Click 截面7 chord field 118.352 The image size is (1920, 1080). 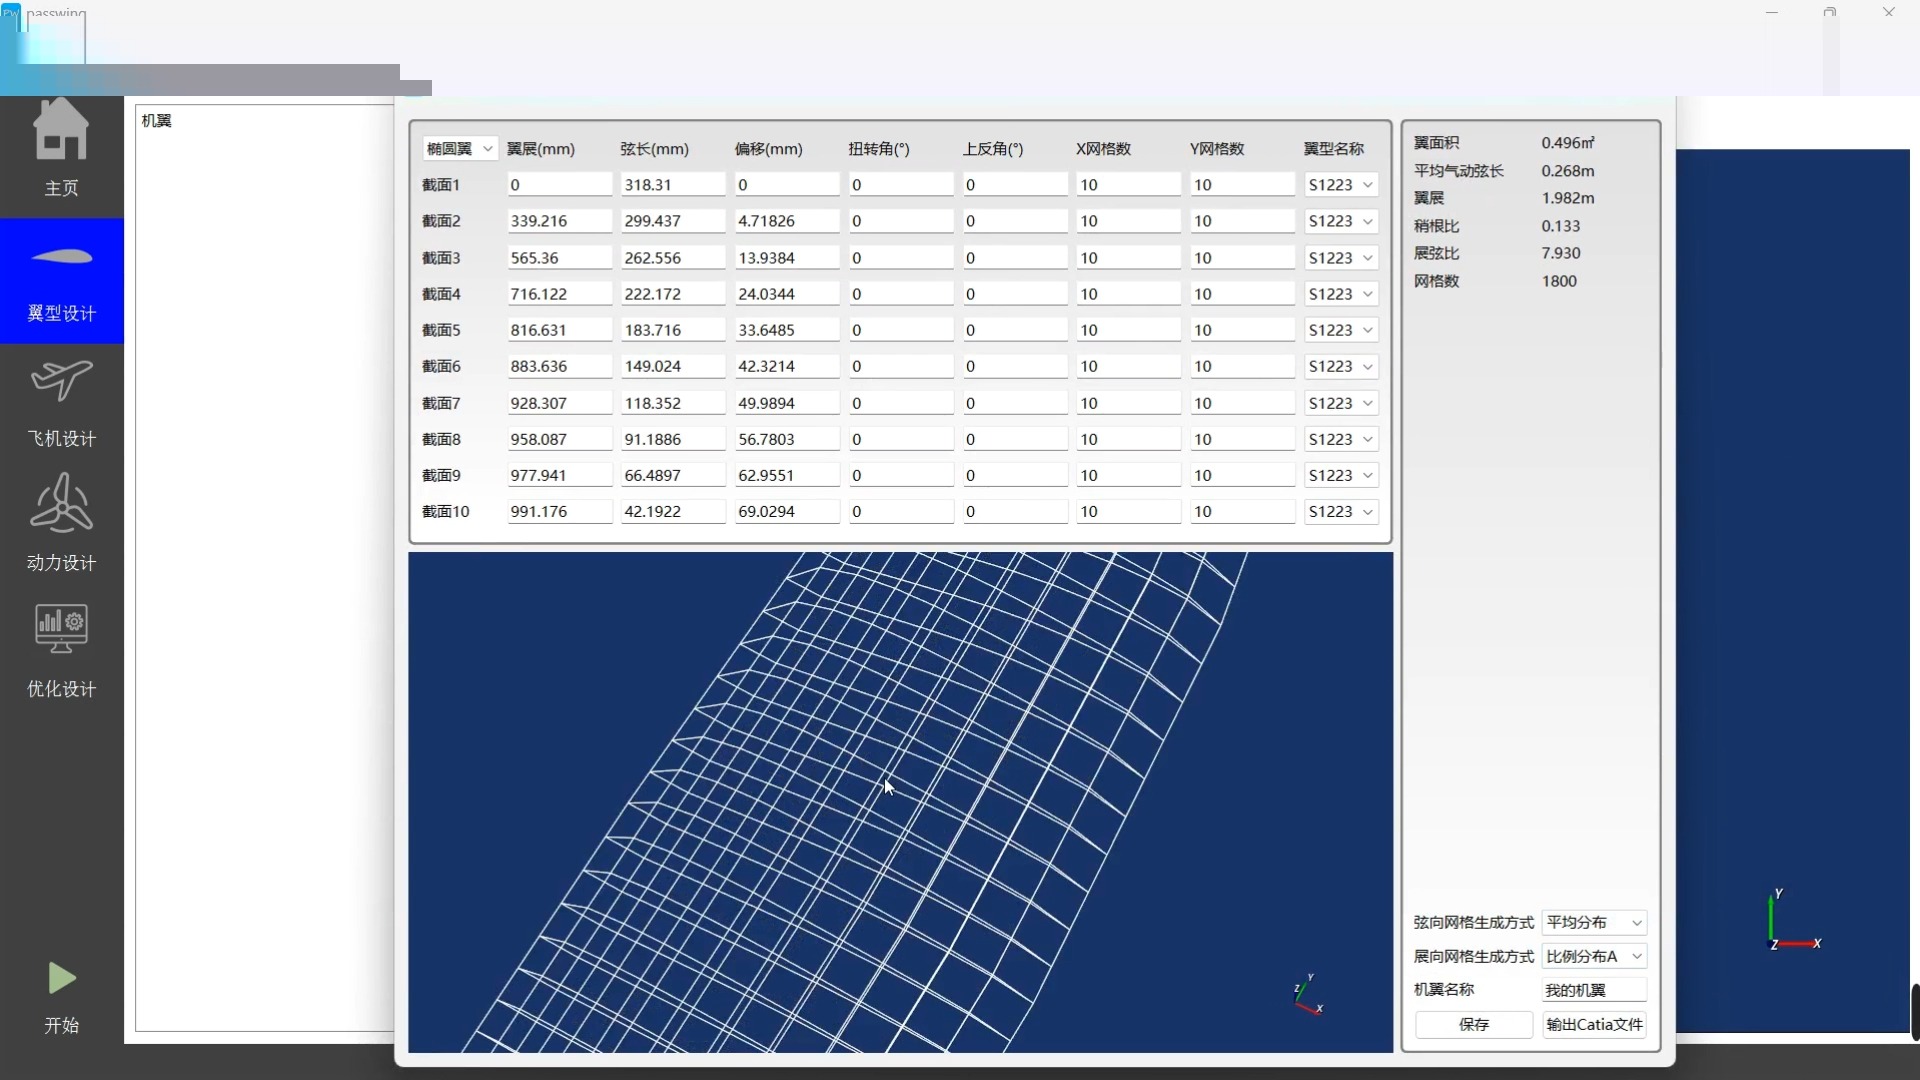click(x=673, y=403)
